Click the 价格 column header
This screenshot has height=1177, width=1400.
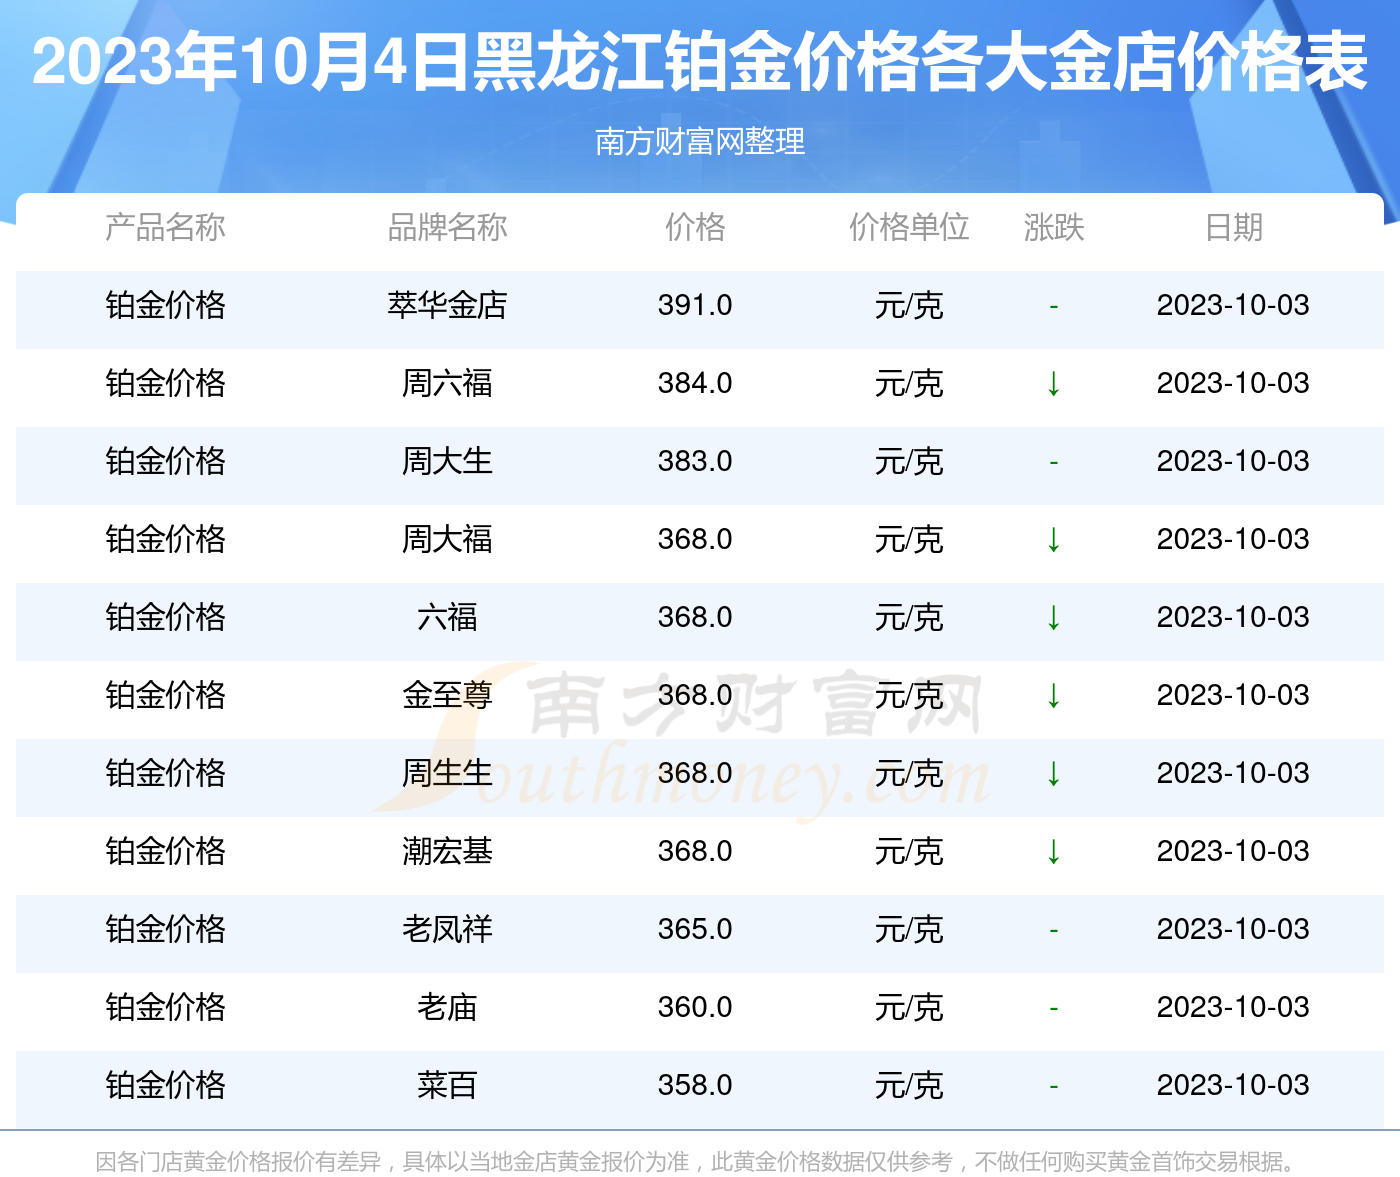[695, 227]
